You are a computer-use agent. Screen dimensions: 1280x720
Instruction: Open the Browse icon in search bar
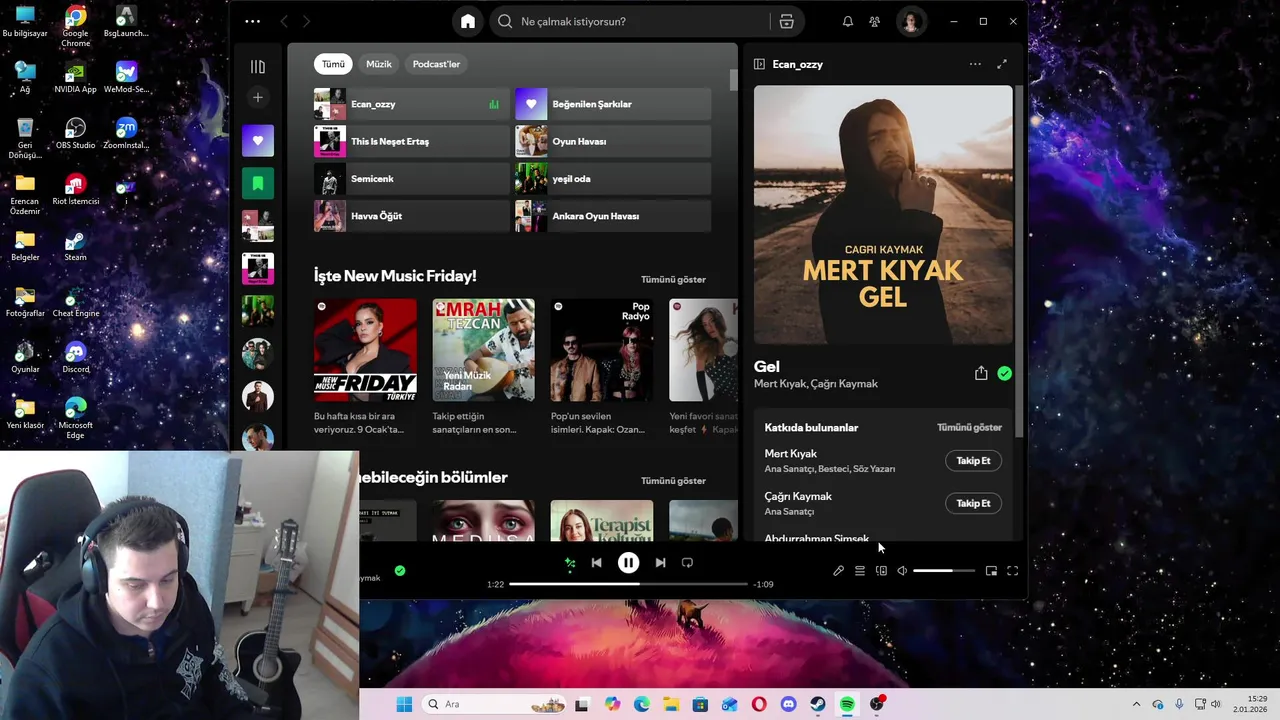[786, 21]
